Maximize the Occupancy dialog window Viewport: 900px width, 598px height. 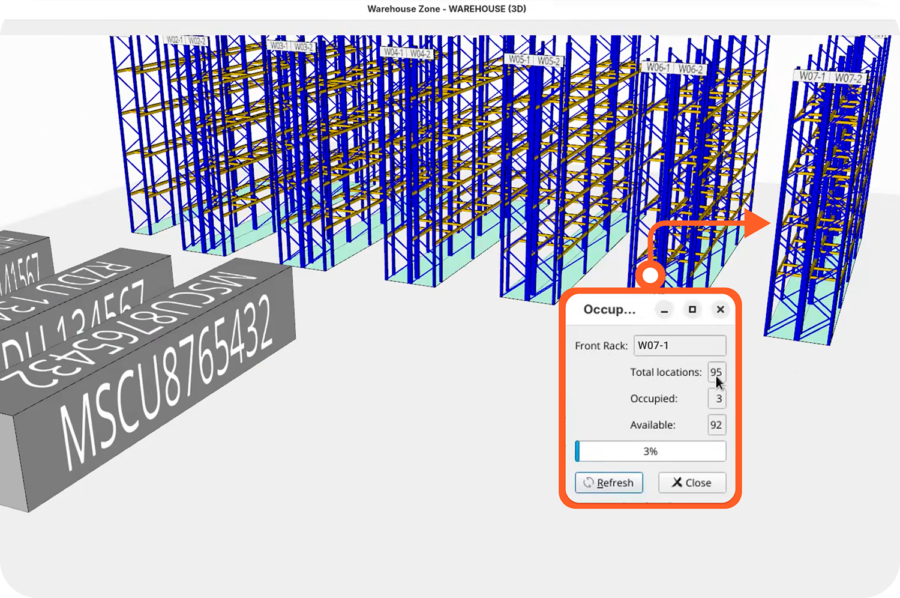pos(692,310)
